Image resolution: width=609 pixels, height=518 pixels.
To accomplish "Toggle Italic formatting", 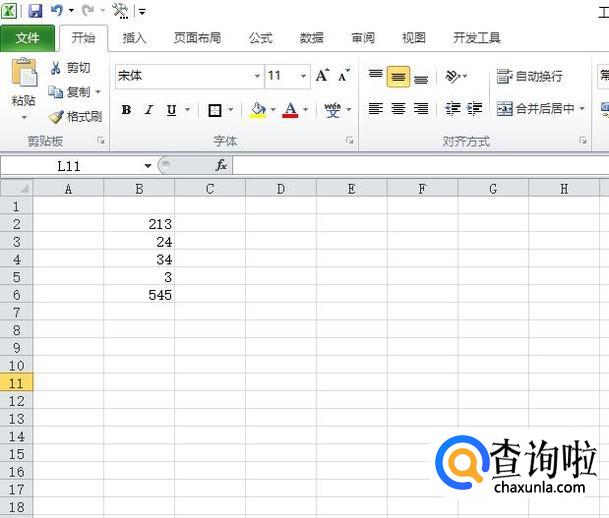I will coord(149,110).
